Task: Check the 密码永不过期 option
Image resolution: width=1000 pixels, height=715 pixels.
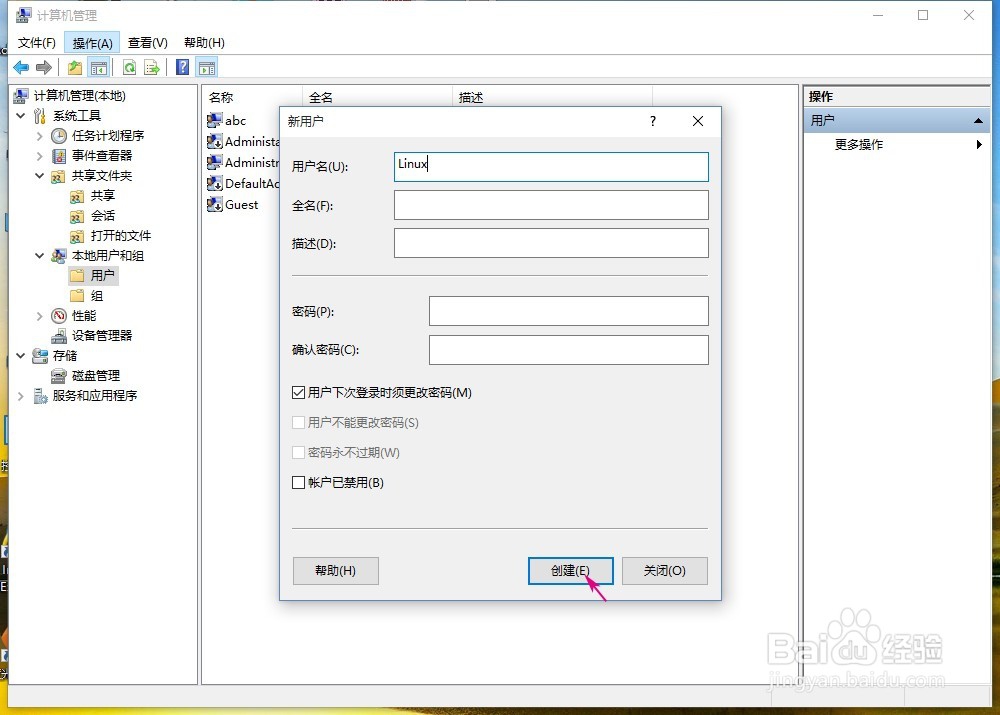Action: [x=297, y=452]
